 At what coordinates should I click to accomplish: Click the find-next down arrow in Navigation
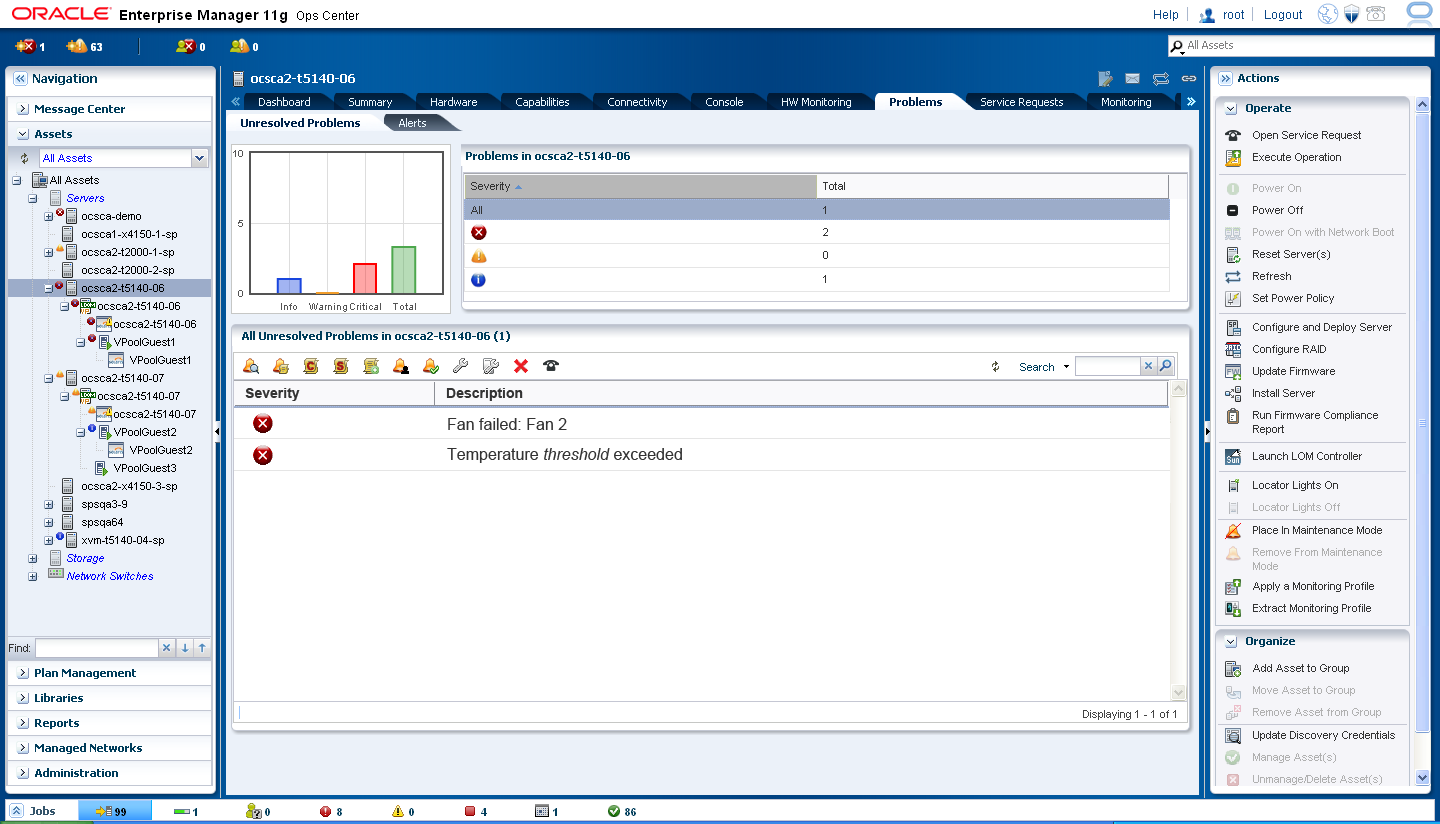point(185,648)
